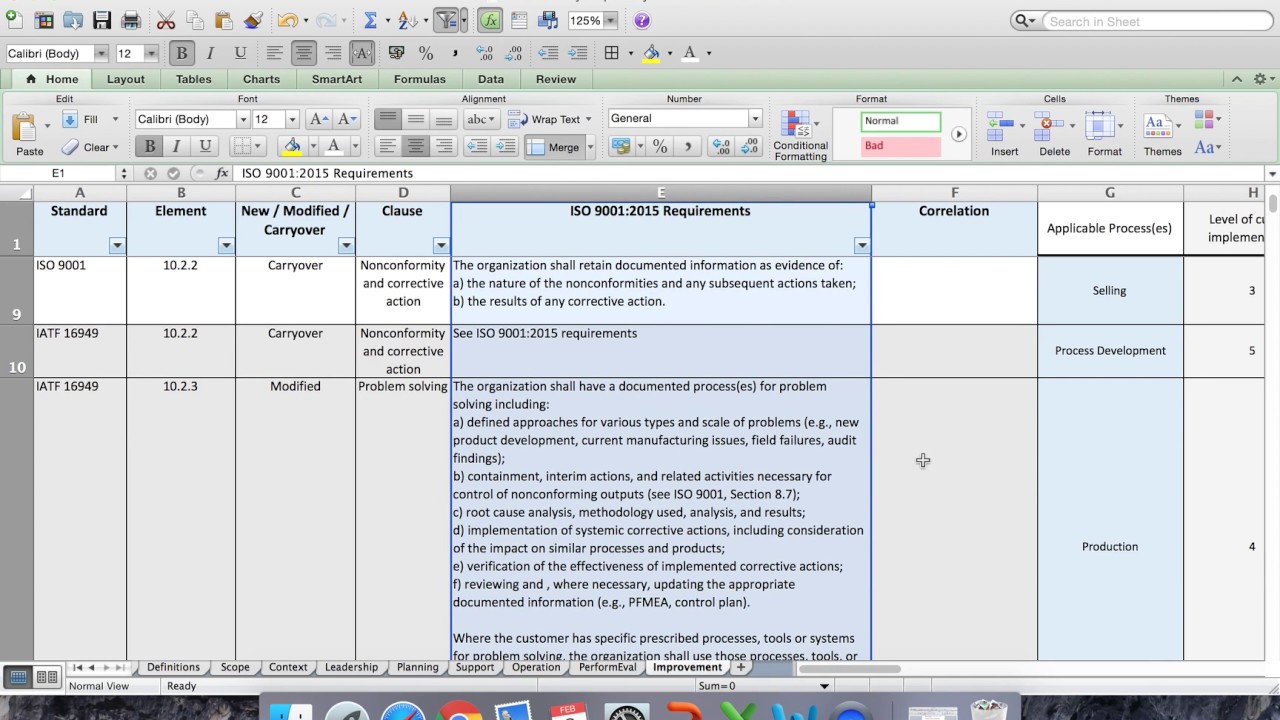
Task: Switch to the Leadership sheet tab
Action: pyautogui.click(x=352, y=667)
